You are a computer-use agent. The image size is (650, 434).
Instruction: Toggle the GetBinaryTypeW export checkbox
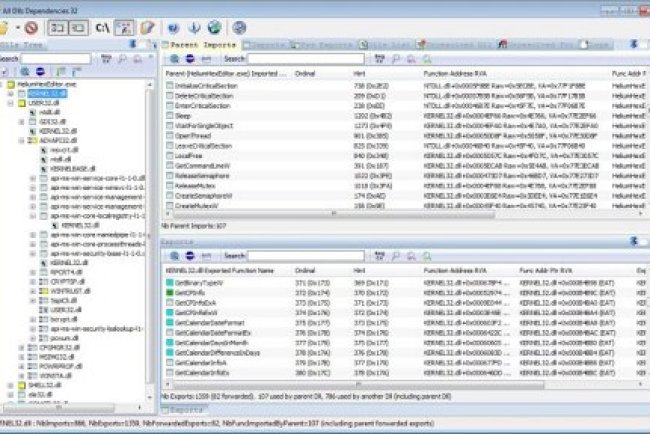click(x=170, y=283)
